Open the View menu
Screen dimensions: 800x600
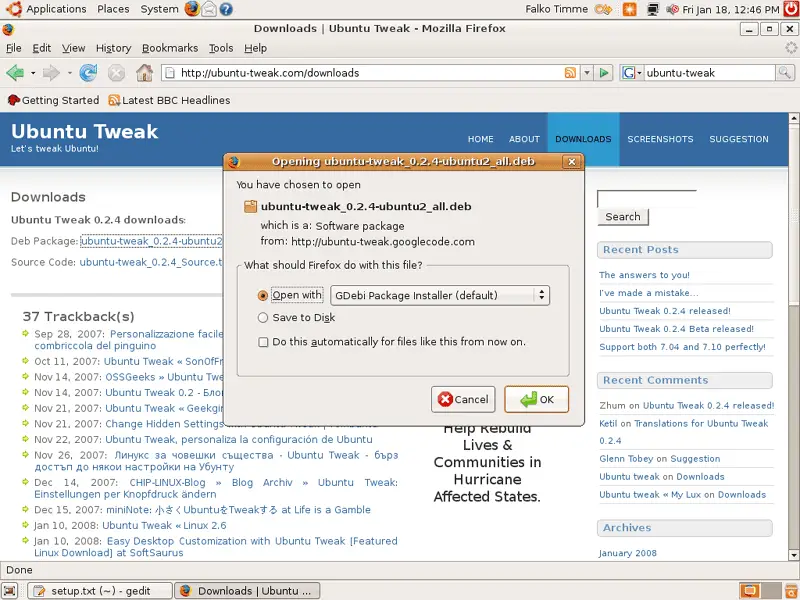tap(73, 48)
